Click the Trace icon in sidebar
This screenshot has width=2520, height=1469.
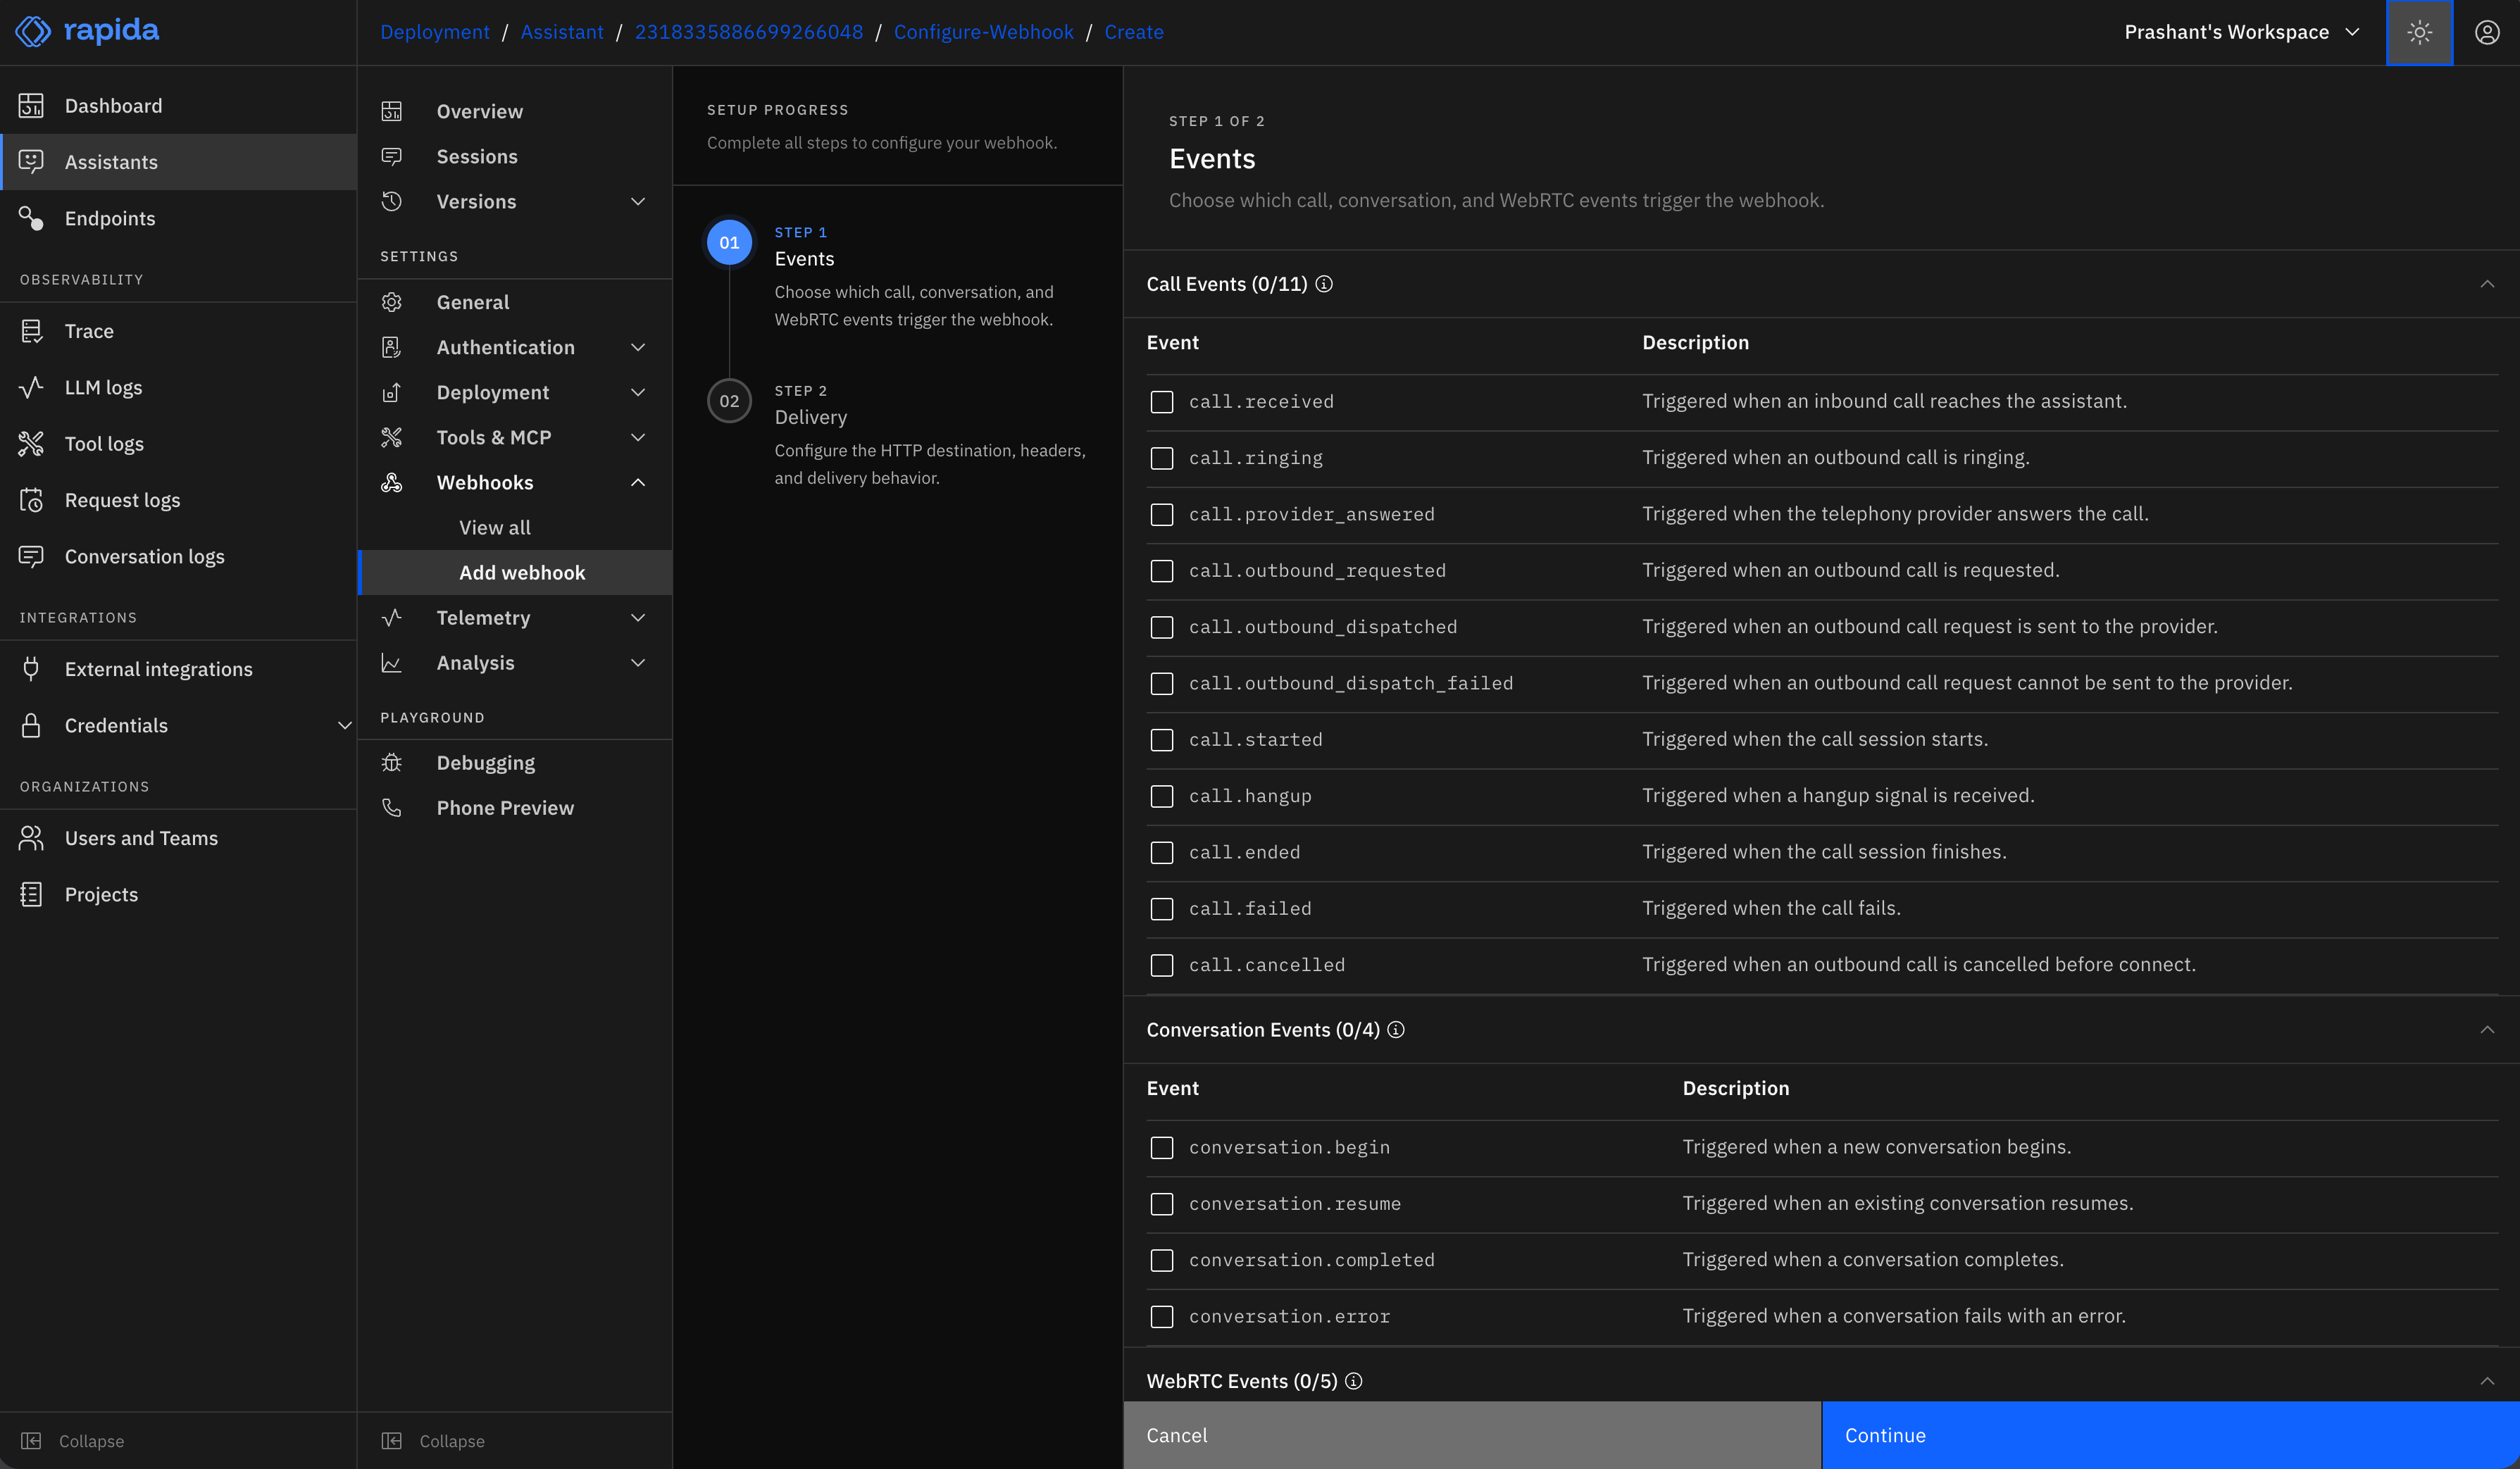point(31,331)
